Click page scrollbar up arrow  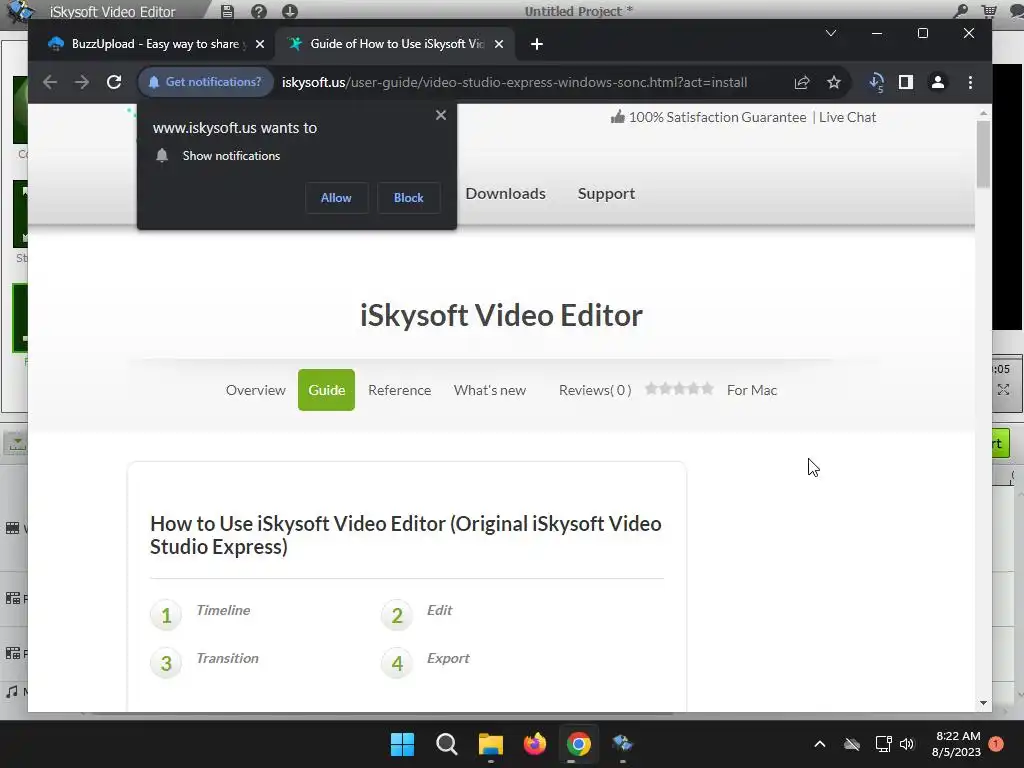click(983, 114)
